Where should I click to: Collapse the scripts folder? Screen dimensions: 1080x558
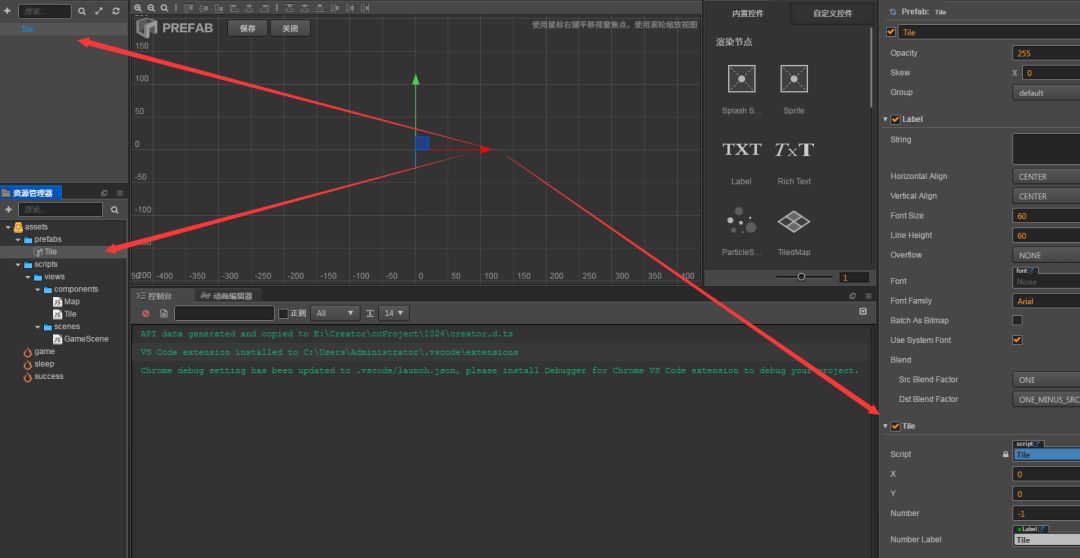click(x=19, y=265)
